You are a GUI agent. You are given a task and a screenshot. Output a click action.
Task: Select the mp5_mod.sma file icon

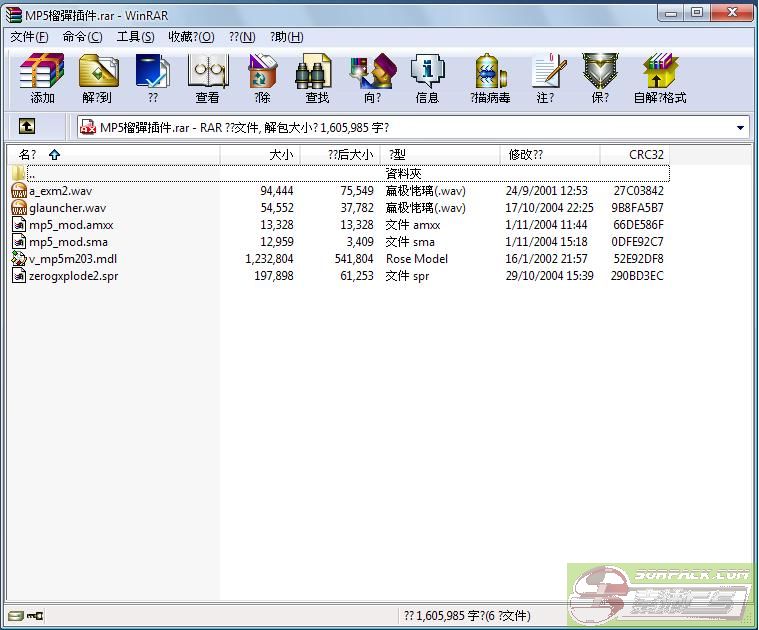coord(19,241)
